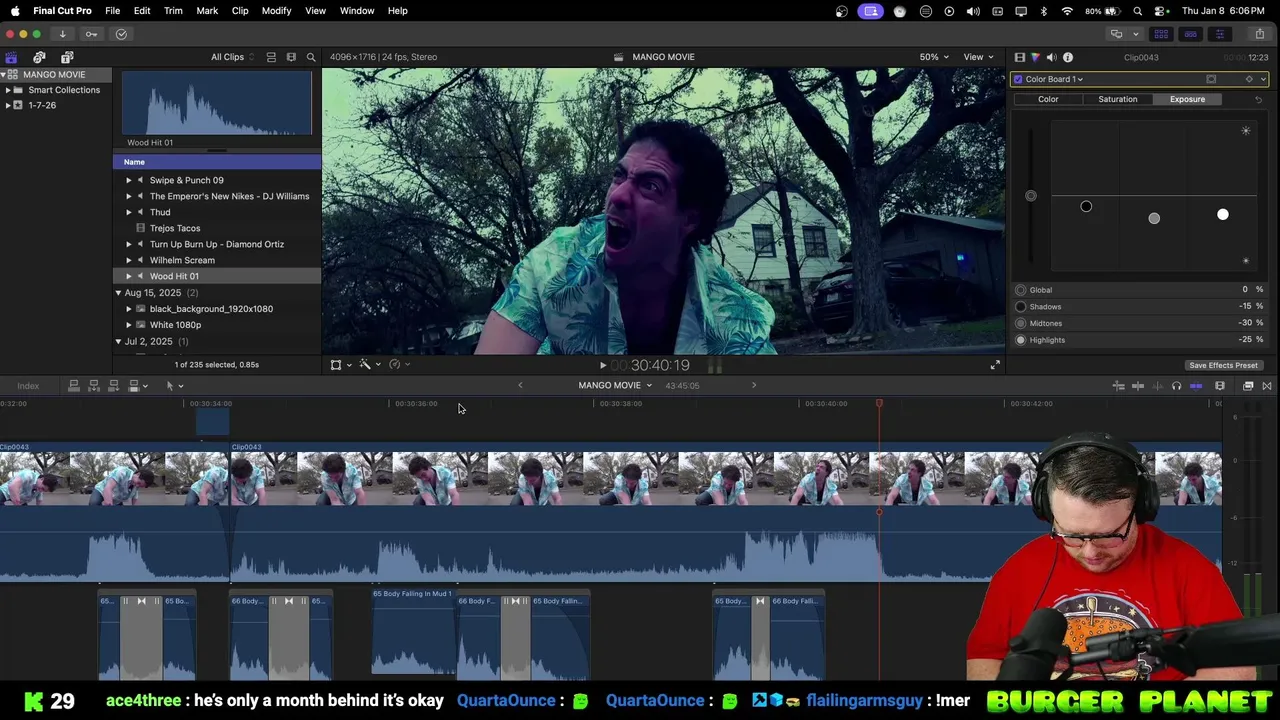Click the timeline Index button
Viewport: 1280px width, 720px height.
[28, 386]
